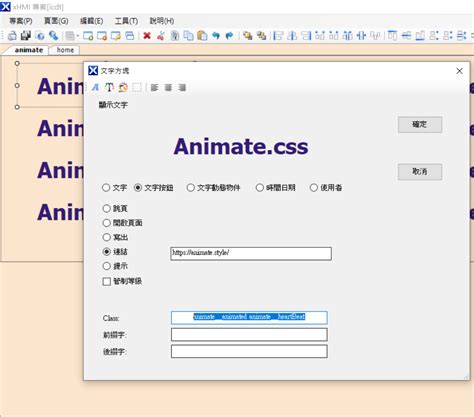
Task: Align text right in the dialog toolbar
Action: click(182, 87)
